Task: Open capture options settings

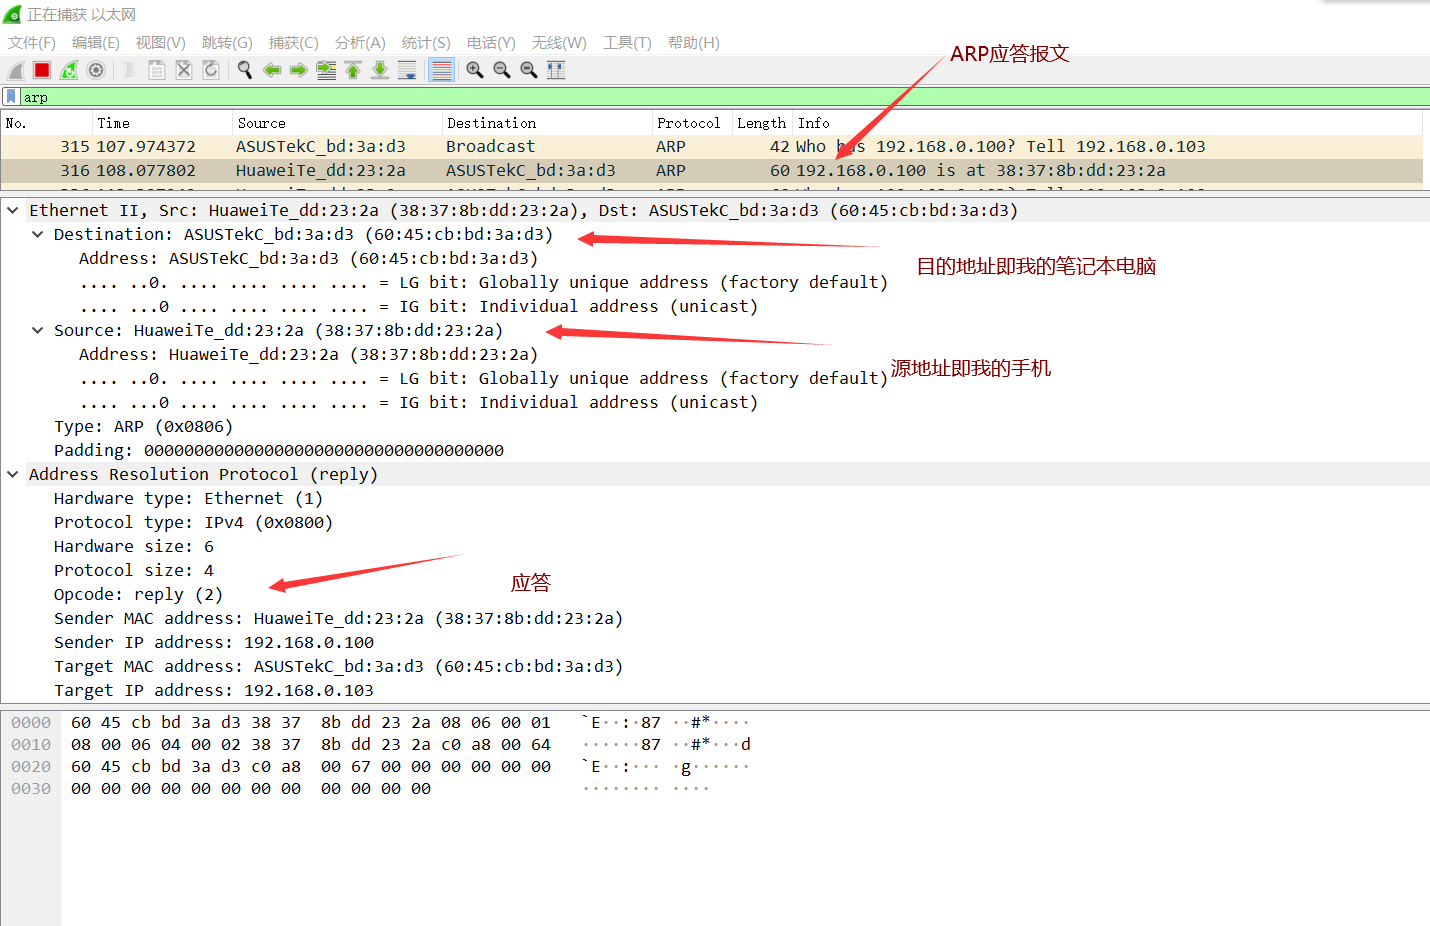Action: pyautogui.click(x=96, y=69)
